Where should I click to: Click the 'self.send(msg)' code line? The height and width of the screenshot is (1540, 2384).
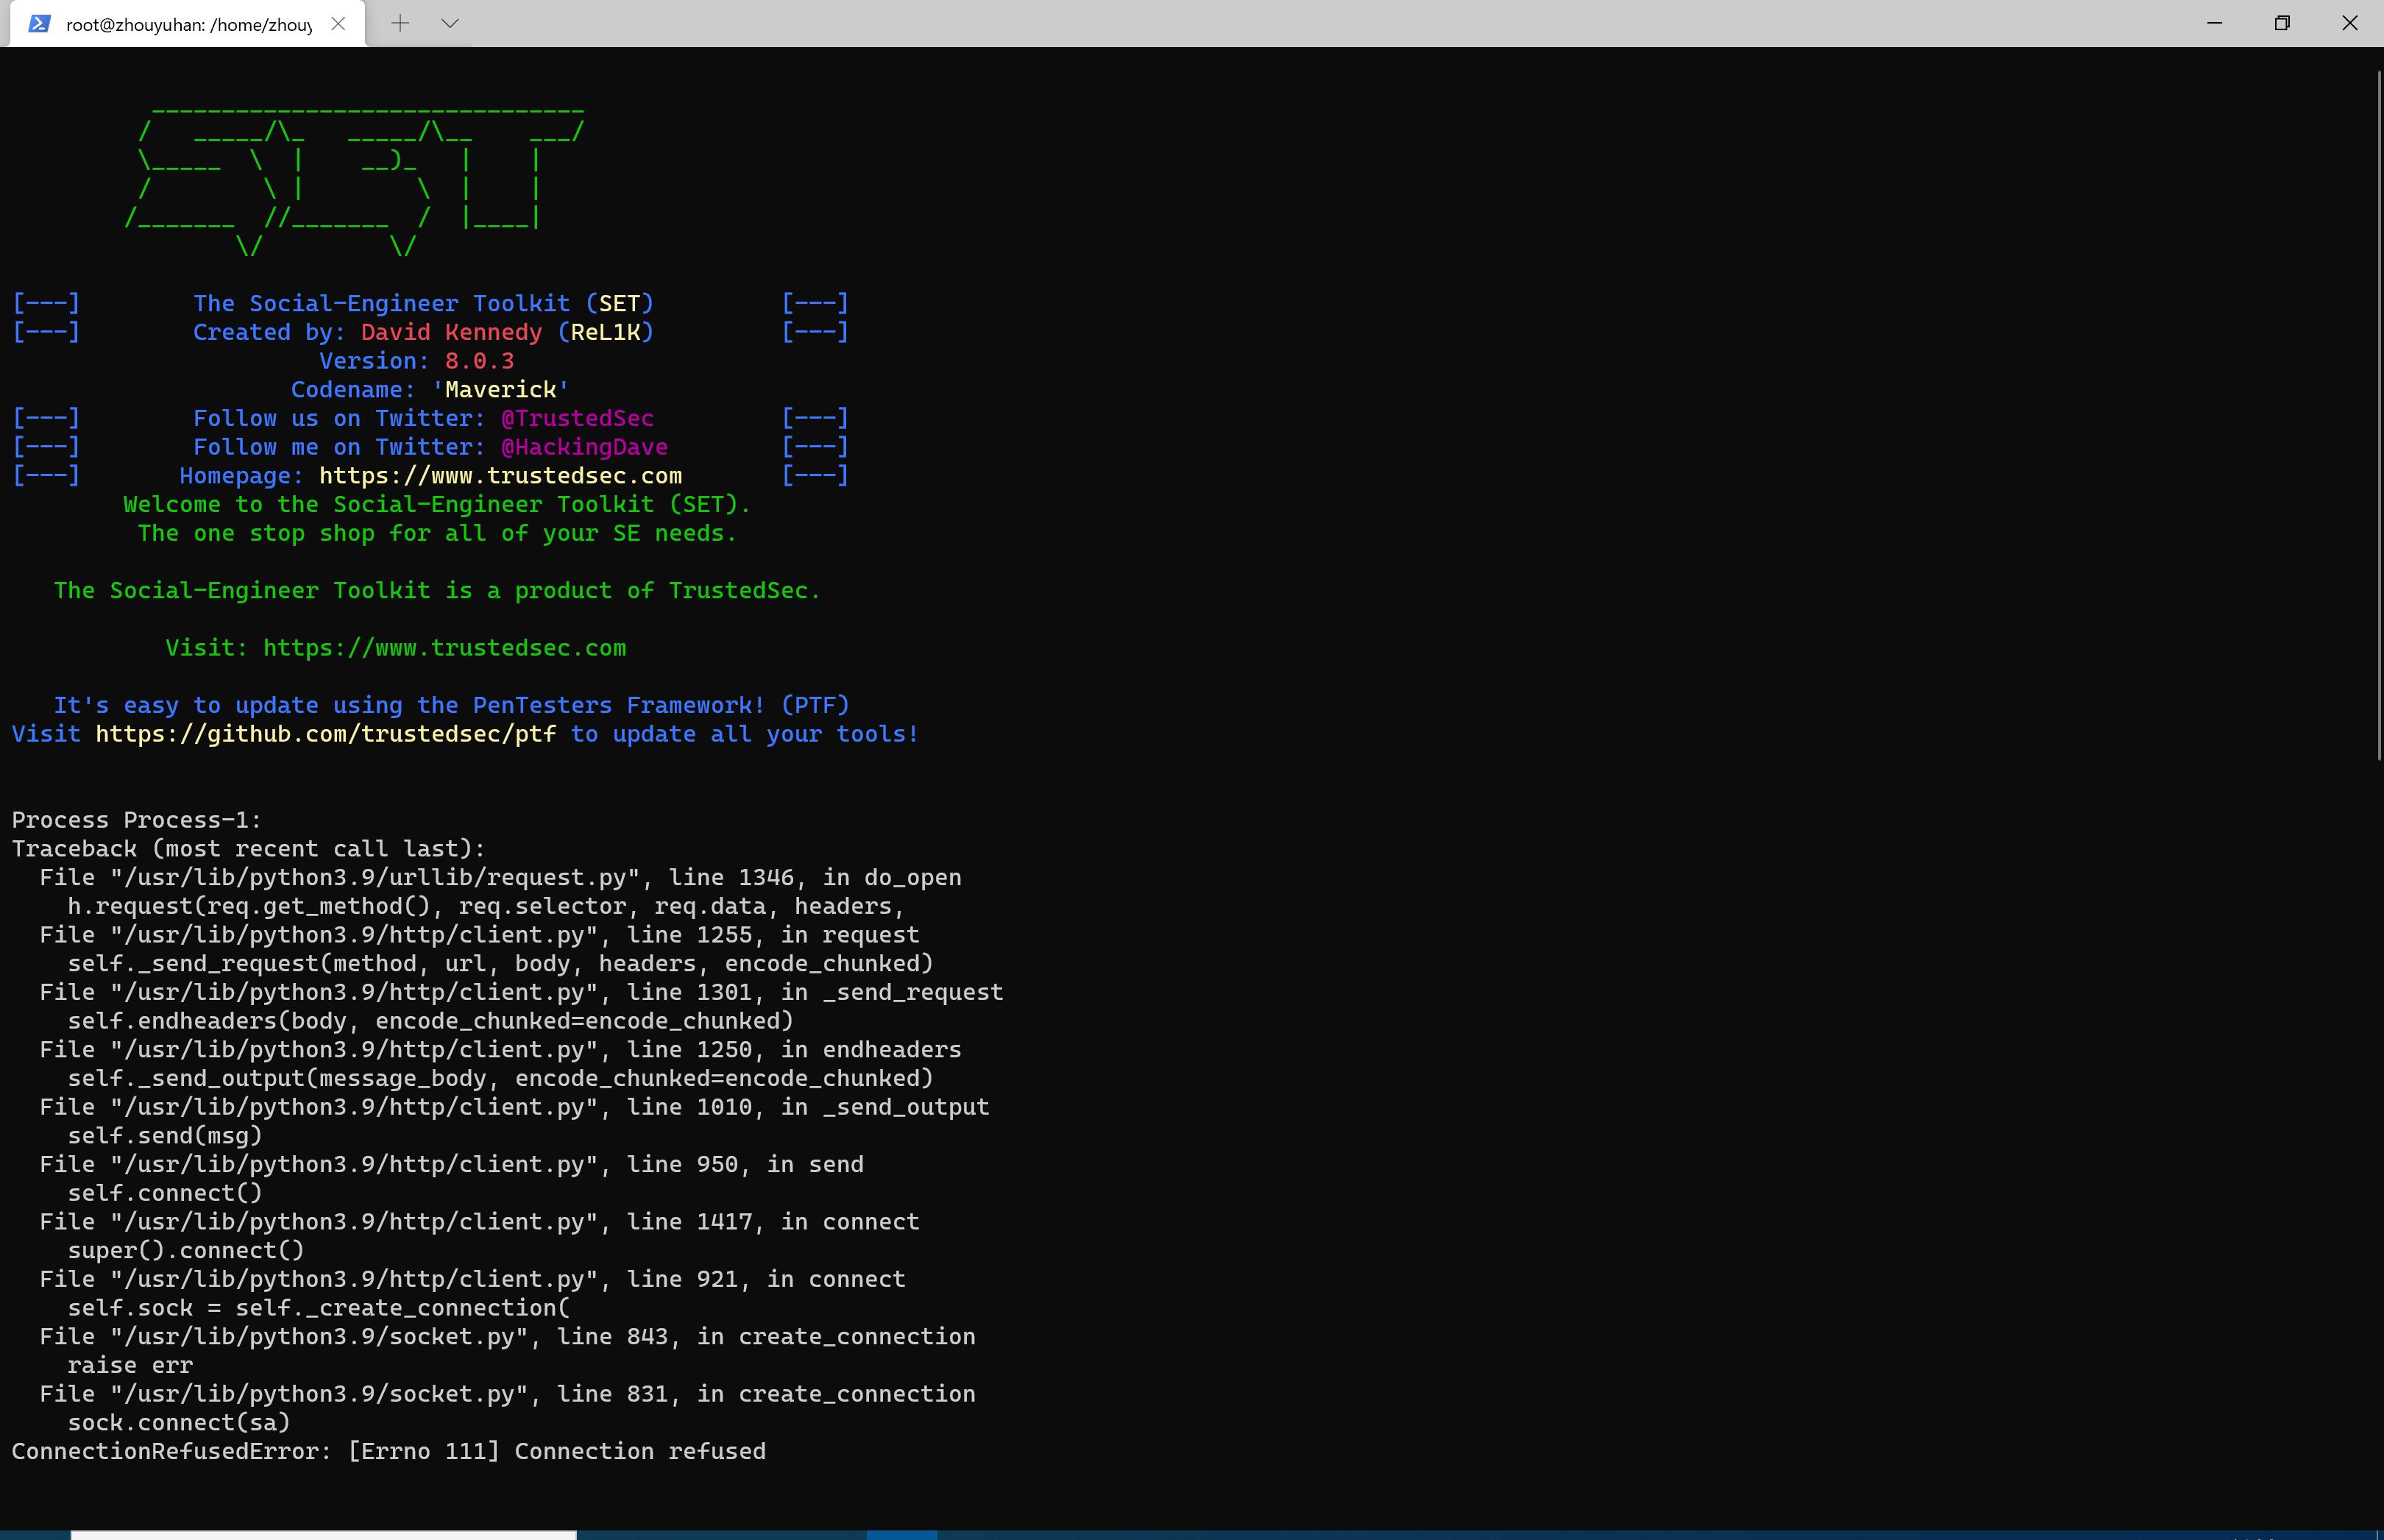pyautogui.click(x=165, y=1136)
